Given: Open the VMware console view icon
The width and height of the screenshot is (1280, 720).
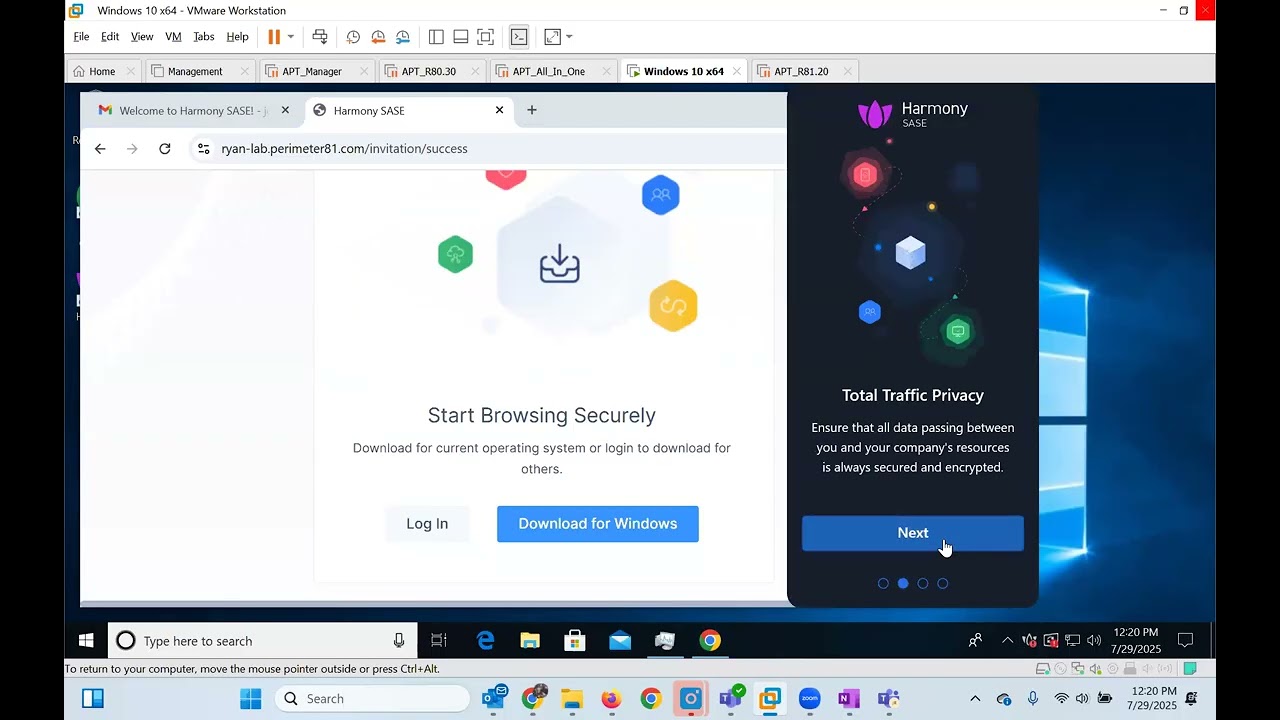Looking at the screenshot, I should coord(519,37).
